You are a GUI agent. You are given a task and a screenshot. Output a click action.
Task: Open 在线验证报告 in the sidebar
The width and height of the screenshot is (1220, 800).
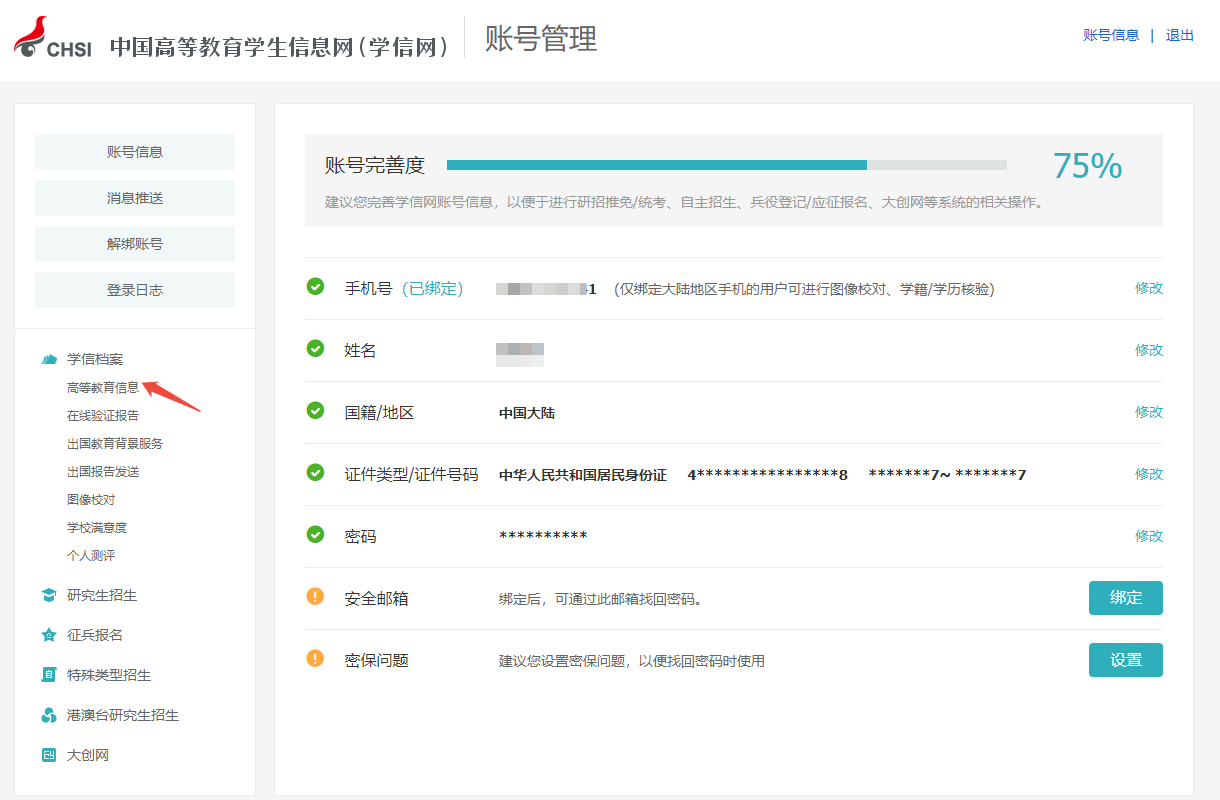click(103, 415)
